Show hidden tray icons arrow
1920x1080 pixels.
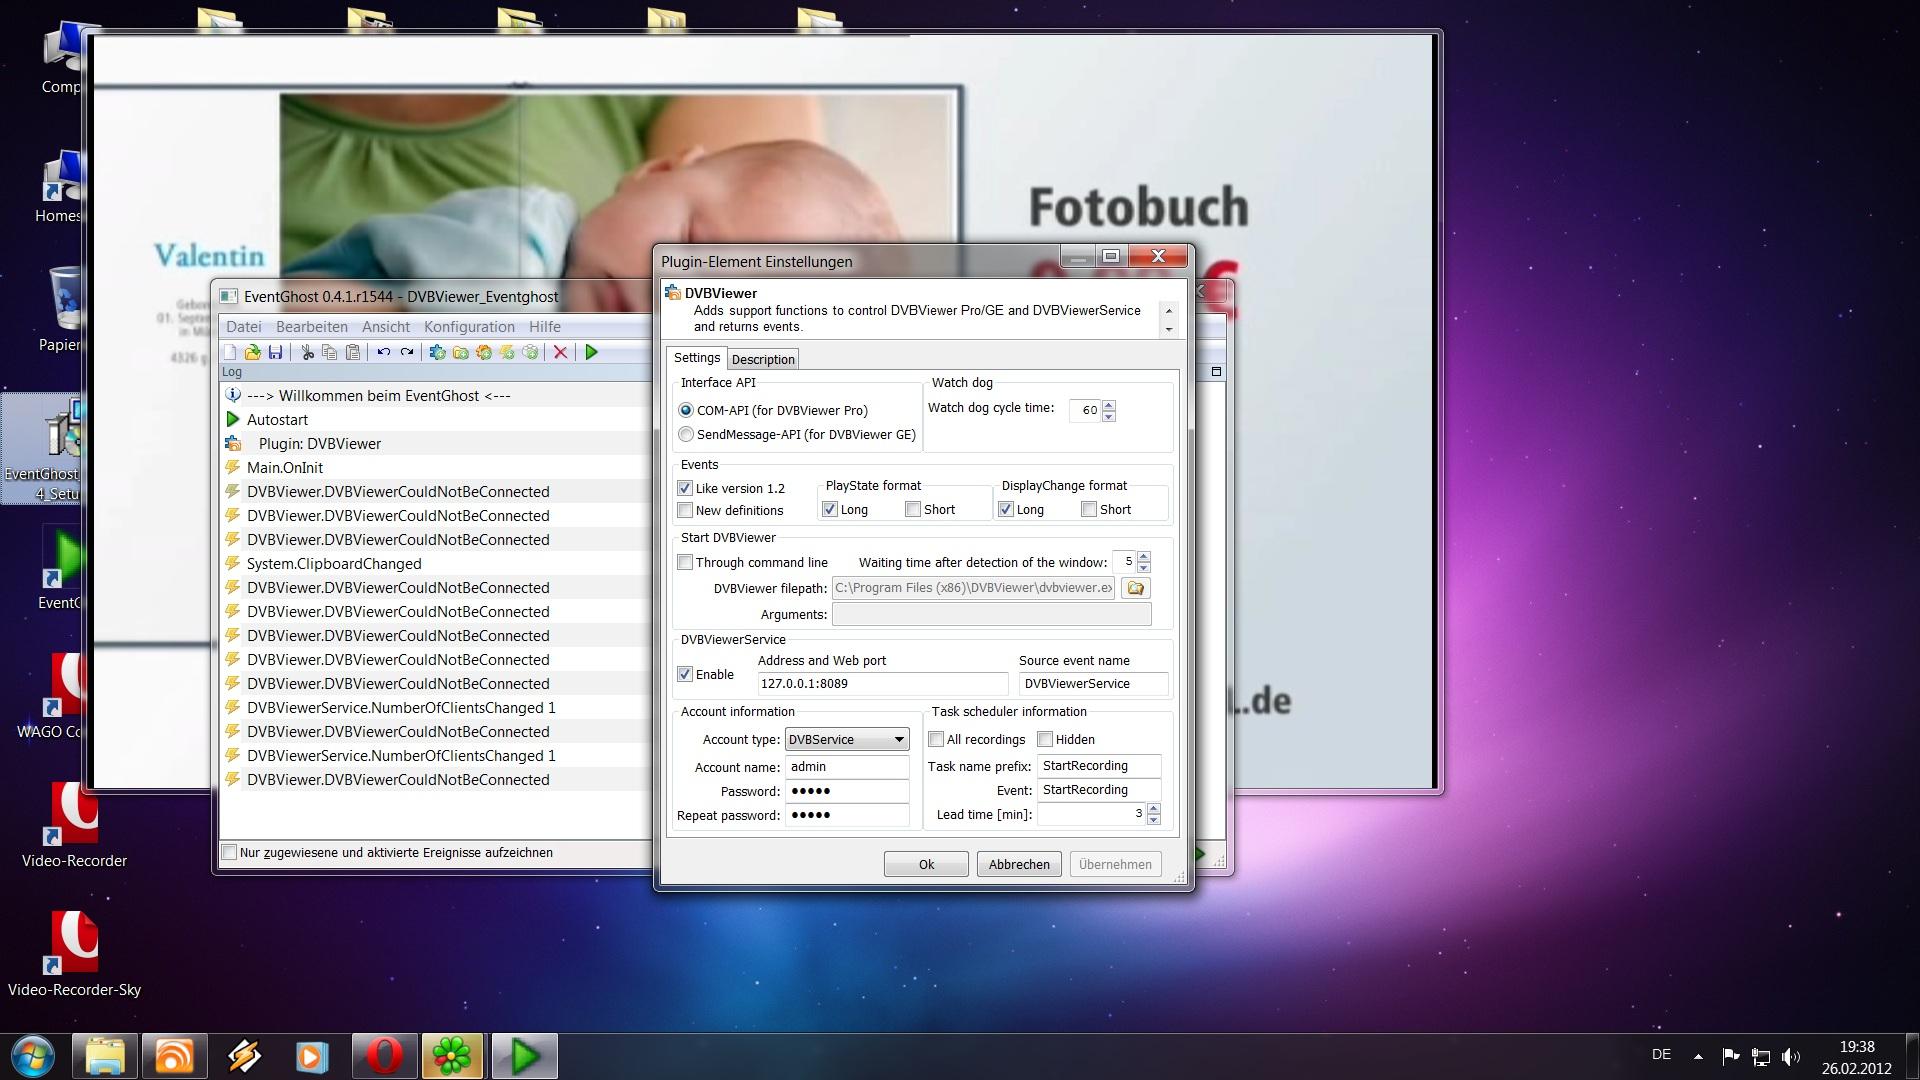click(1698, 1056)
